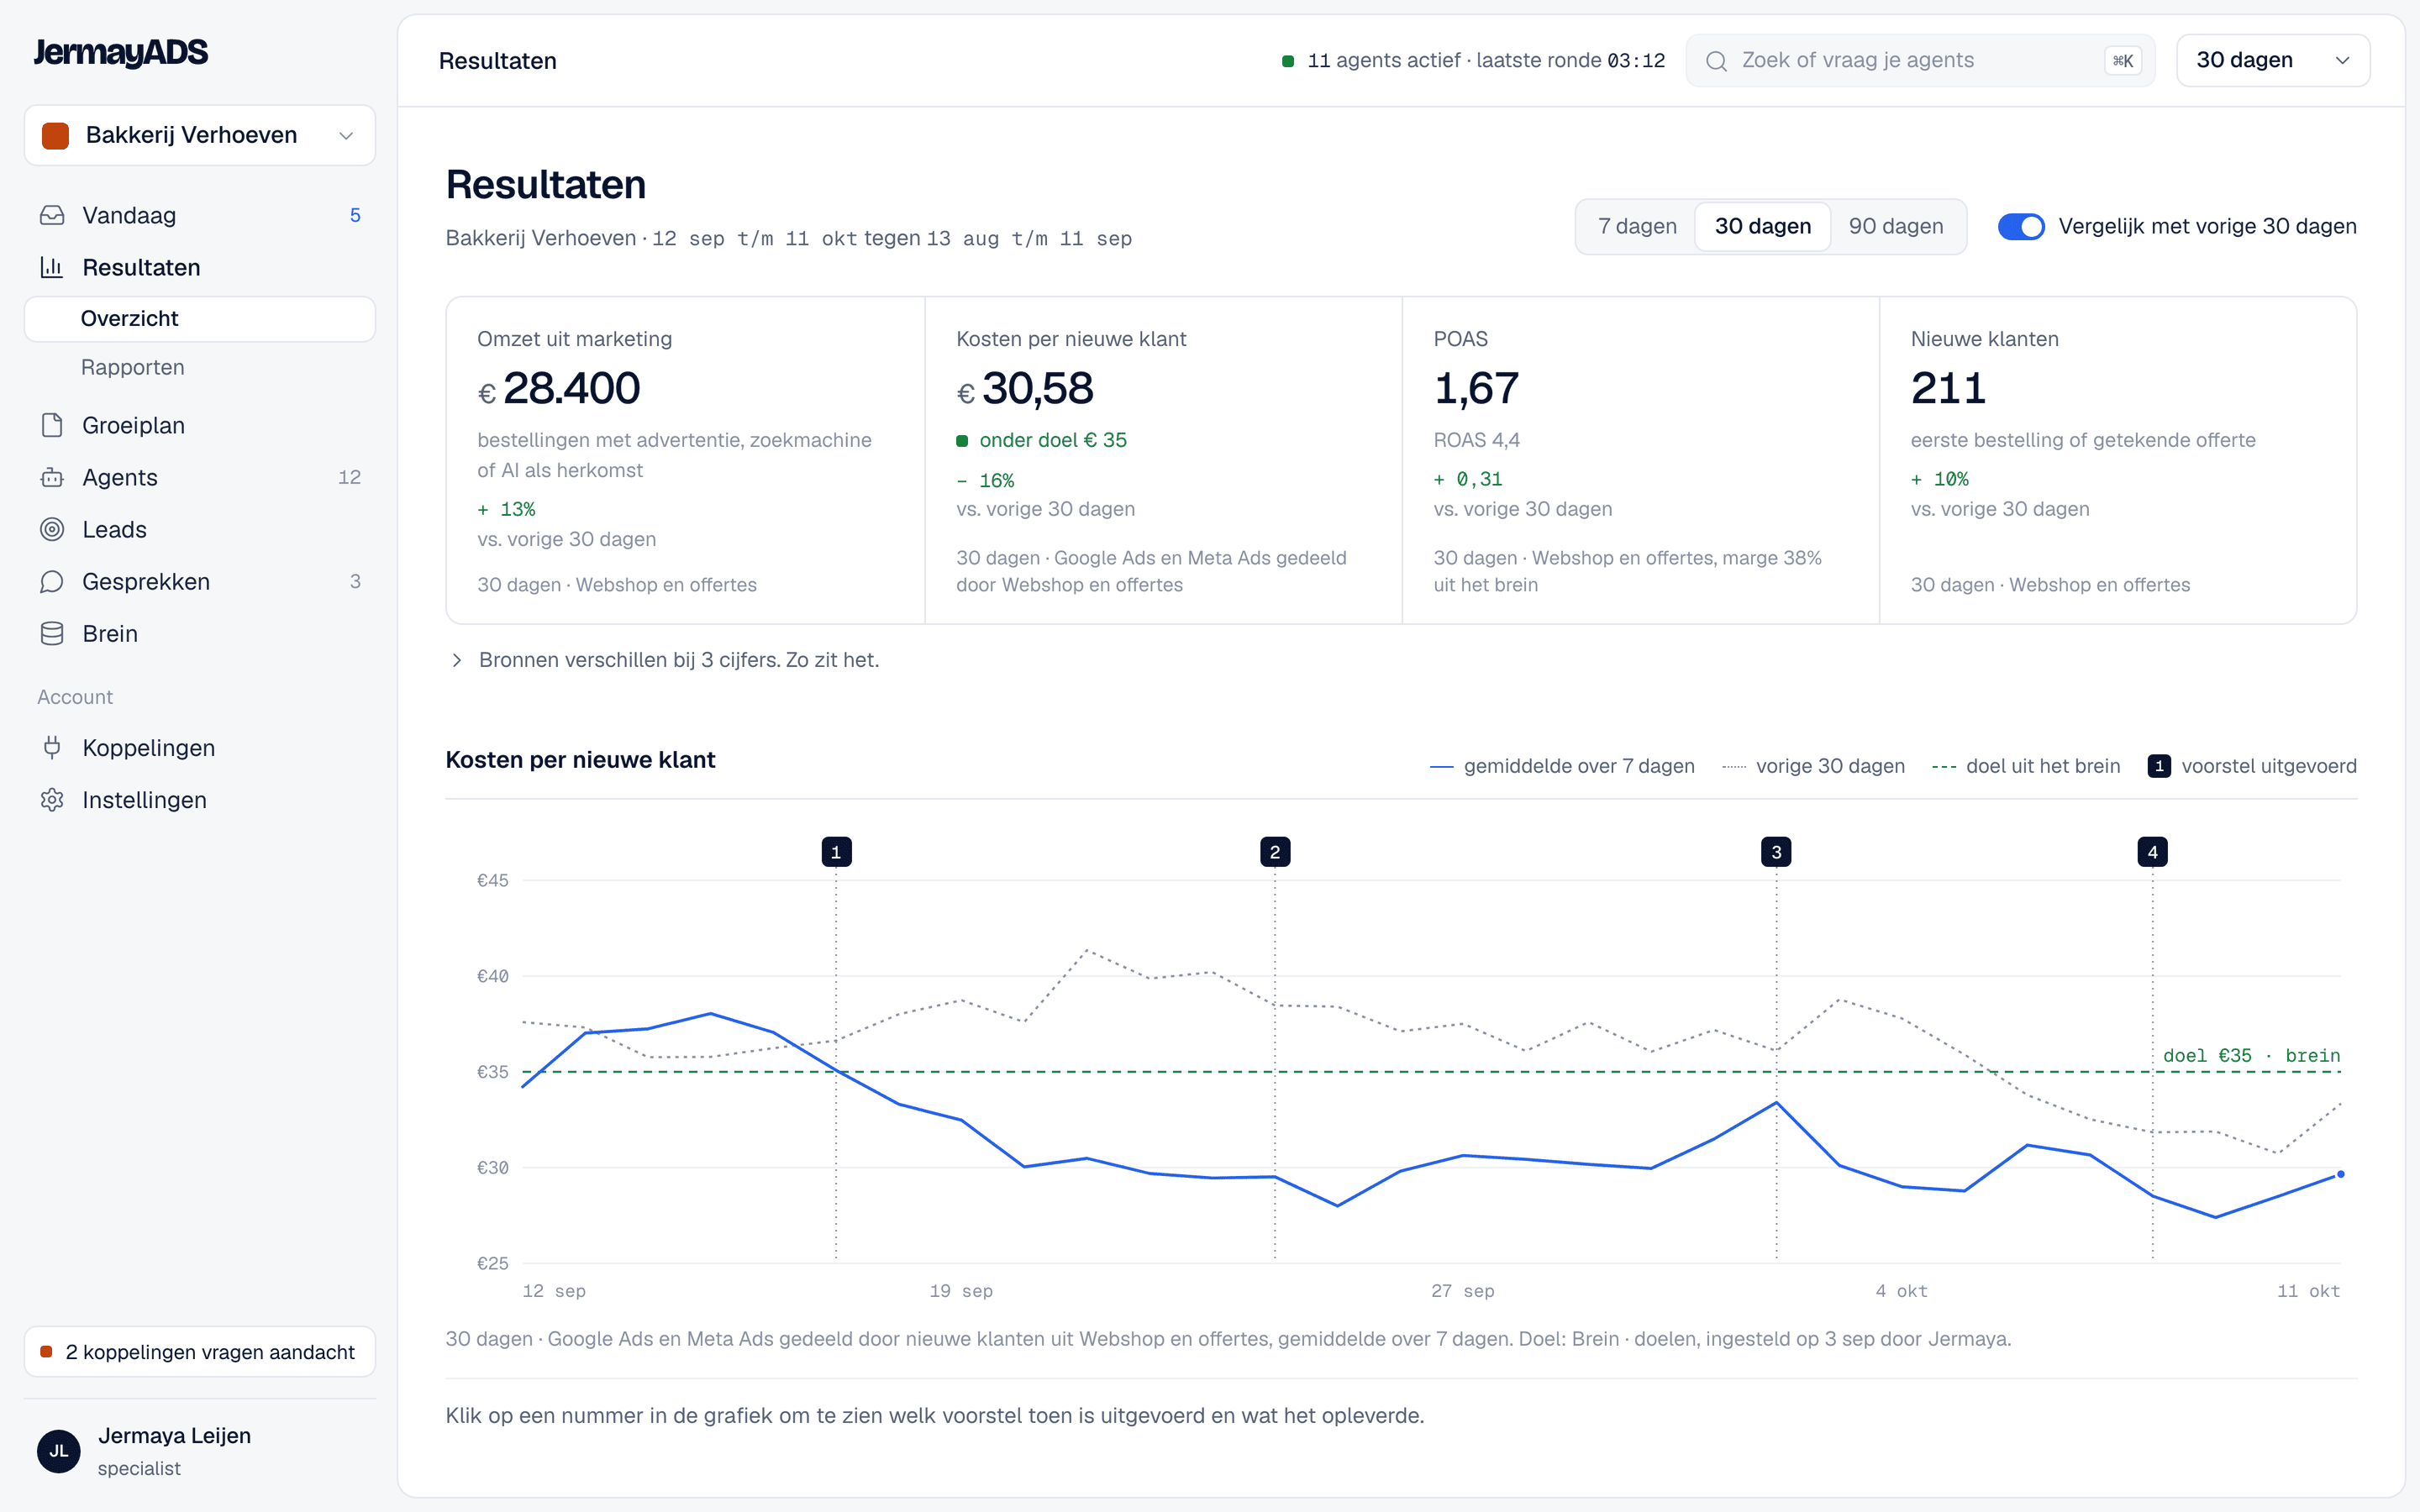Click the Agents count badge 12
This screenshot has height=1512, width=2420.
tap(349, 477)
